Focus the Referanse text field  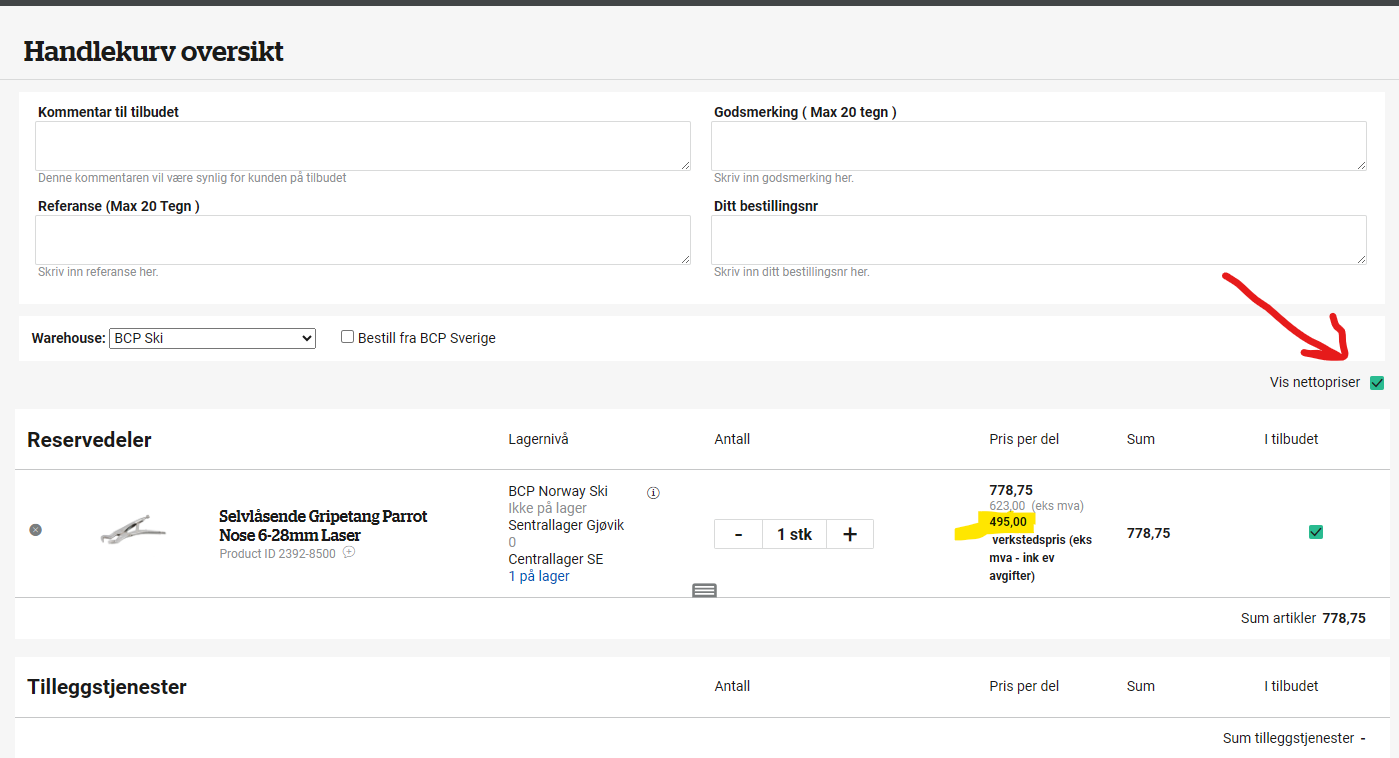(x=362, y=240)
